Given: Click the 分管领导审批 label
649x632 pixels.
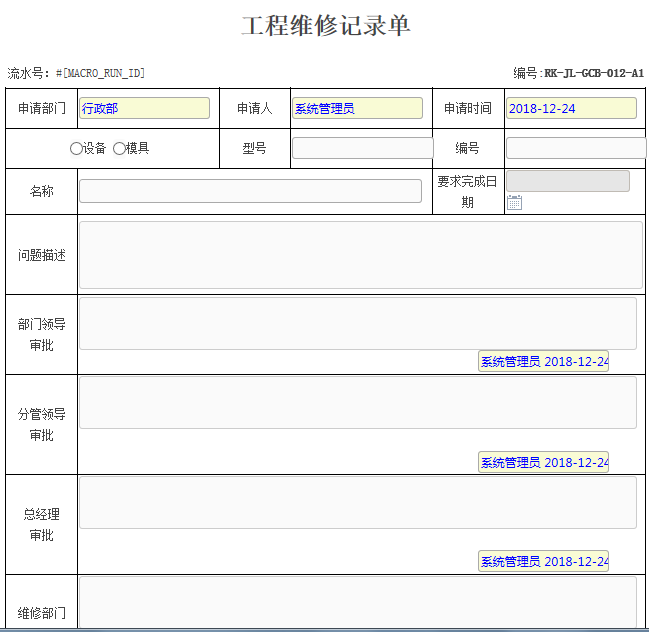Looking at the screenshot, I should (42, 424).
